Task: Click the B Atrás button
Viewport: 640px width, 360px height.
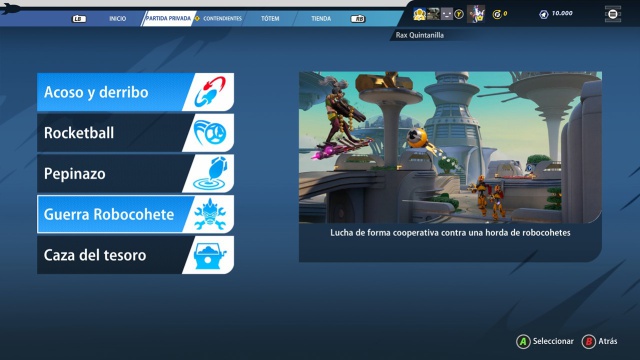Action: coord(600,342)
